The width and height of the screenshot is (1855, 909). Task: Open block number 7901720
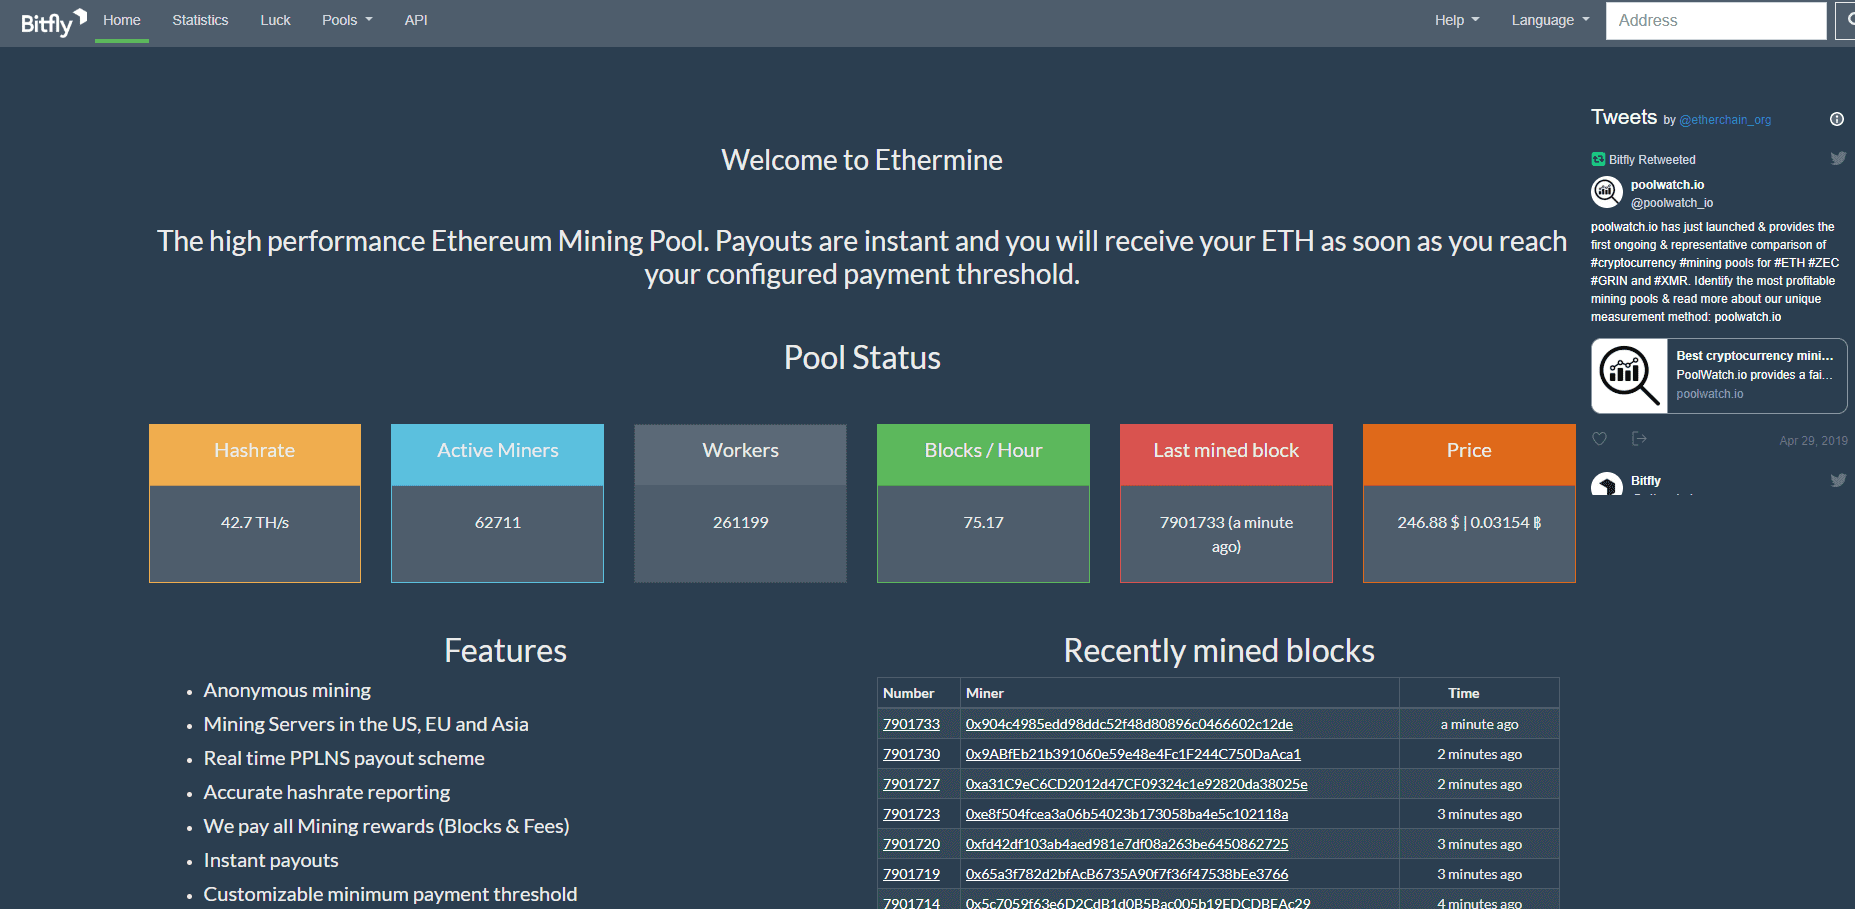[x=911, y=844]
